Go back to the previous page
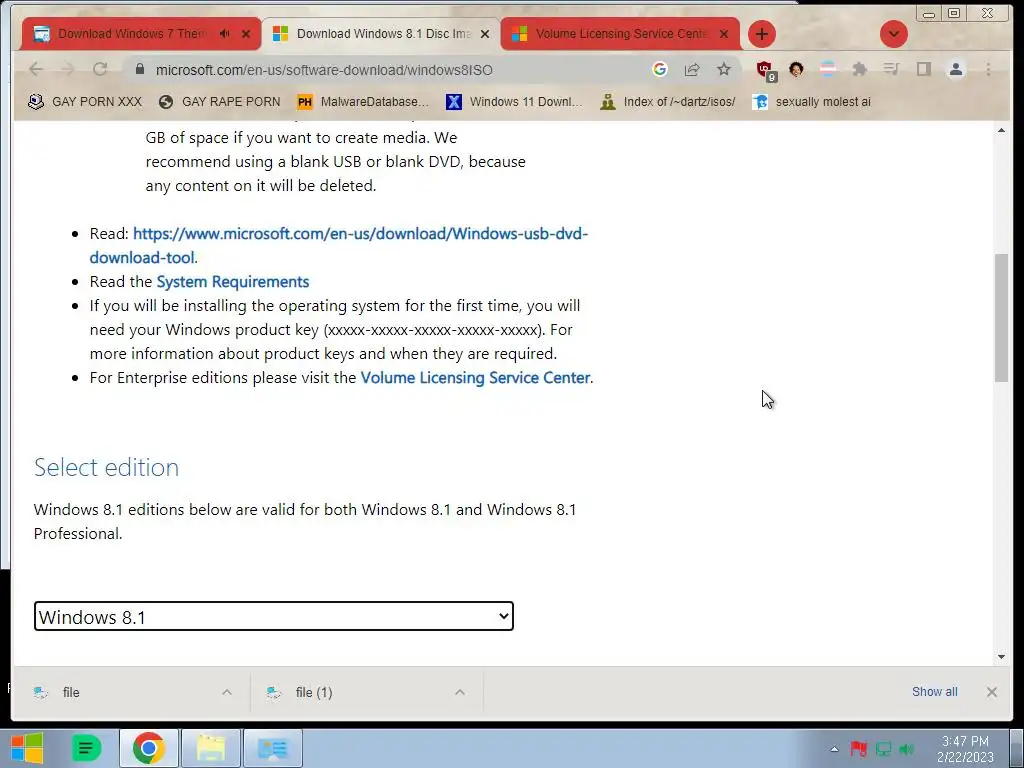Viewport: 1024px width, 768px height. 36,69
